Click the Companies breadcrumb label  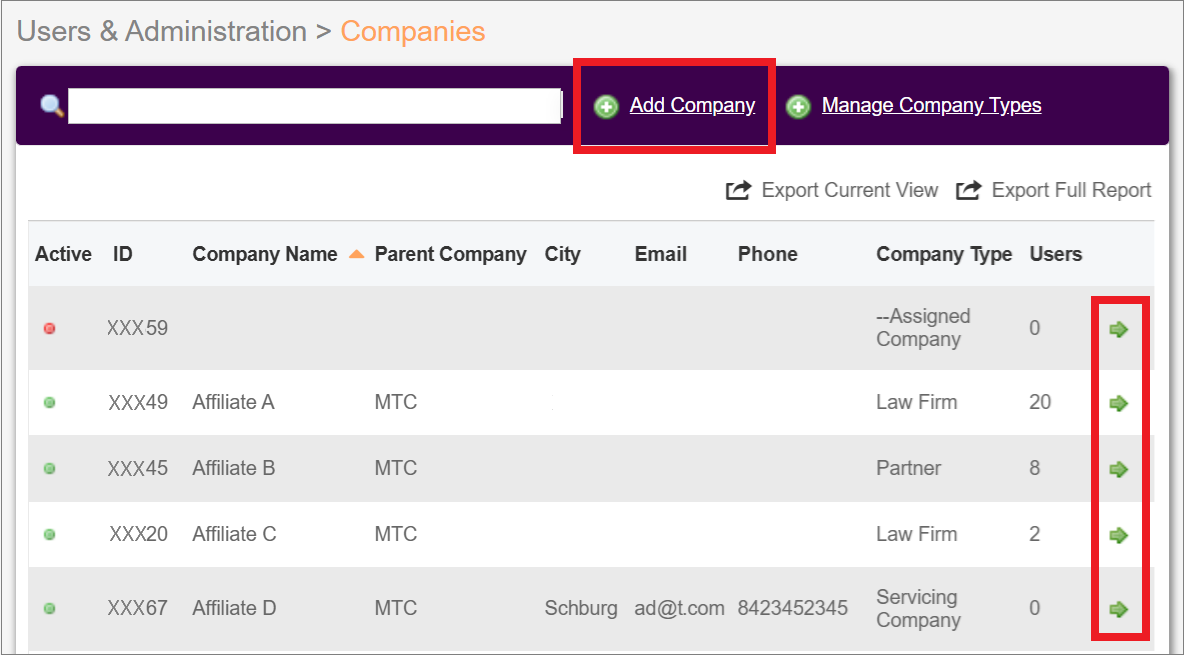[412, 32]
